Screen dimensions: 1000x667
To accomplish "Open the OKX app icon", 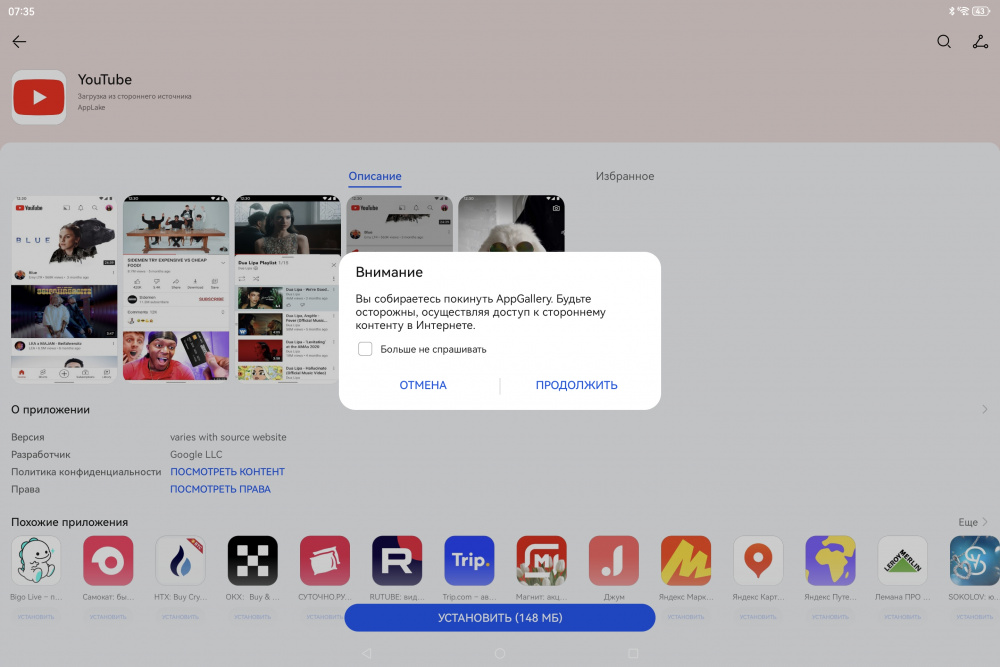I will [x=253, y=561].
